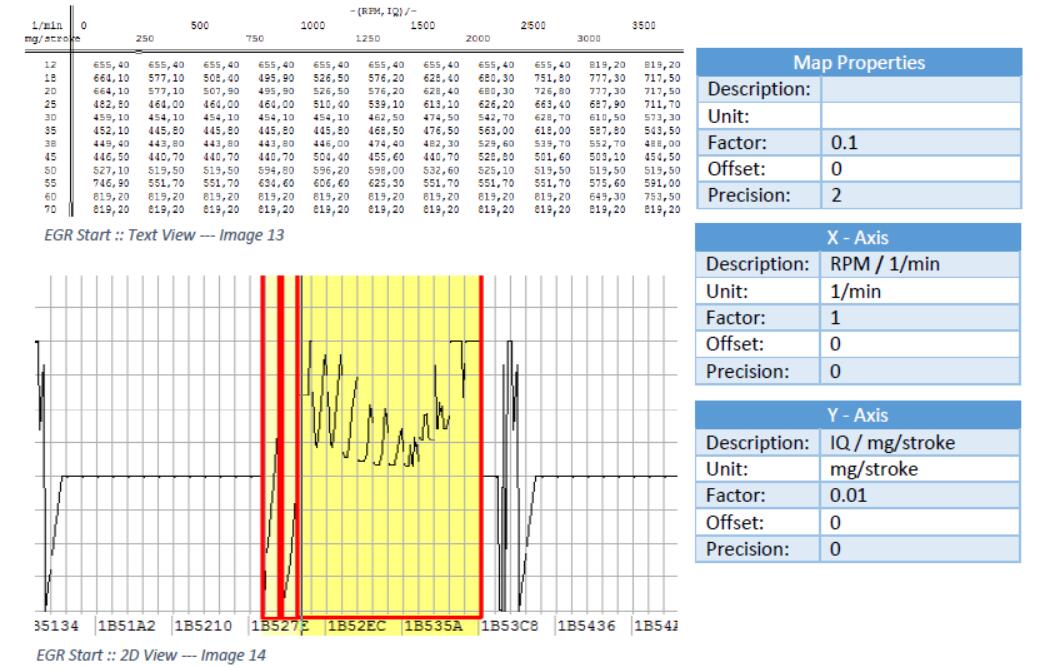This screenshot has height=668, width=1039.
Task: Click address label 1B52EC on graph axis
Action: point(356,626)
